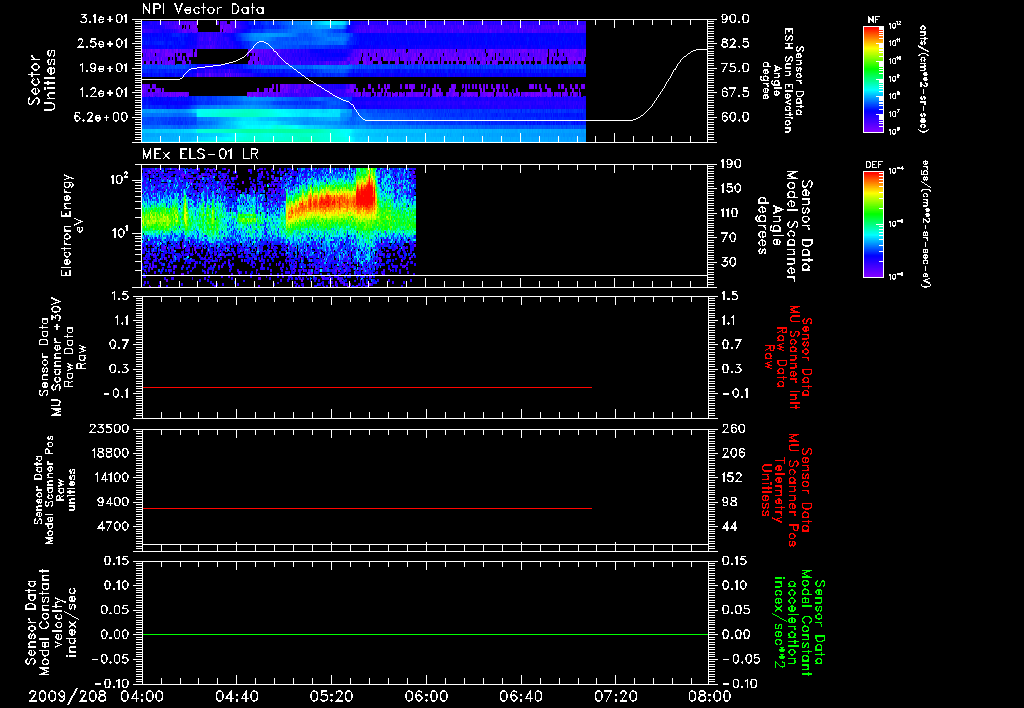The width and height of the screenshot is (1024, 708).
Task: Click the 60.0 elevation angle tick
Action: tap(735, 117)
